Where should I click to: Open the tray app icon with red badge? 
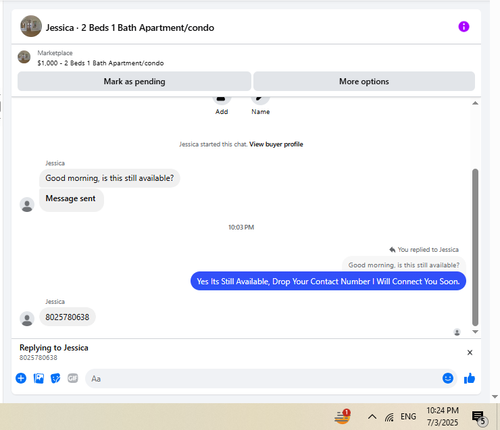pyautogui.click(x=342, y=417)
